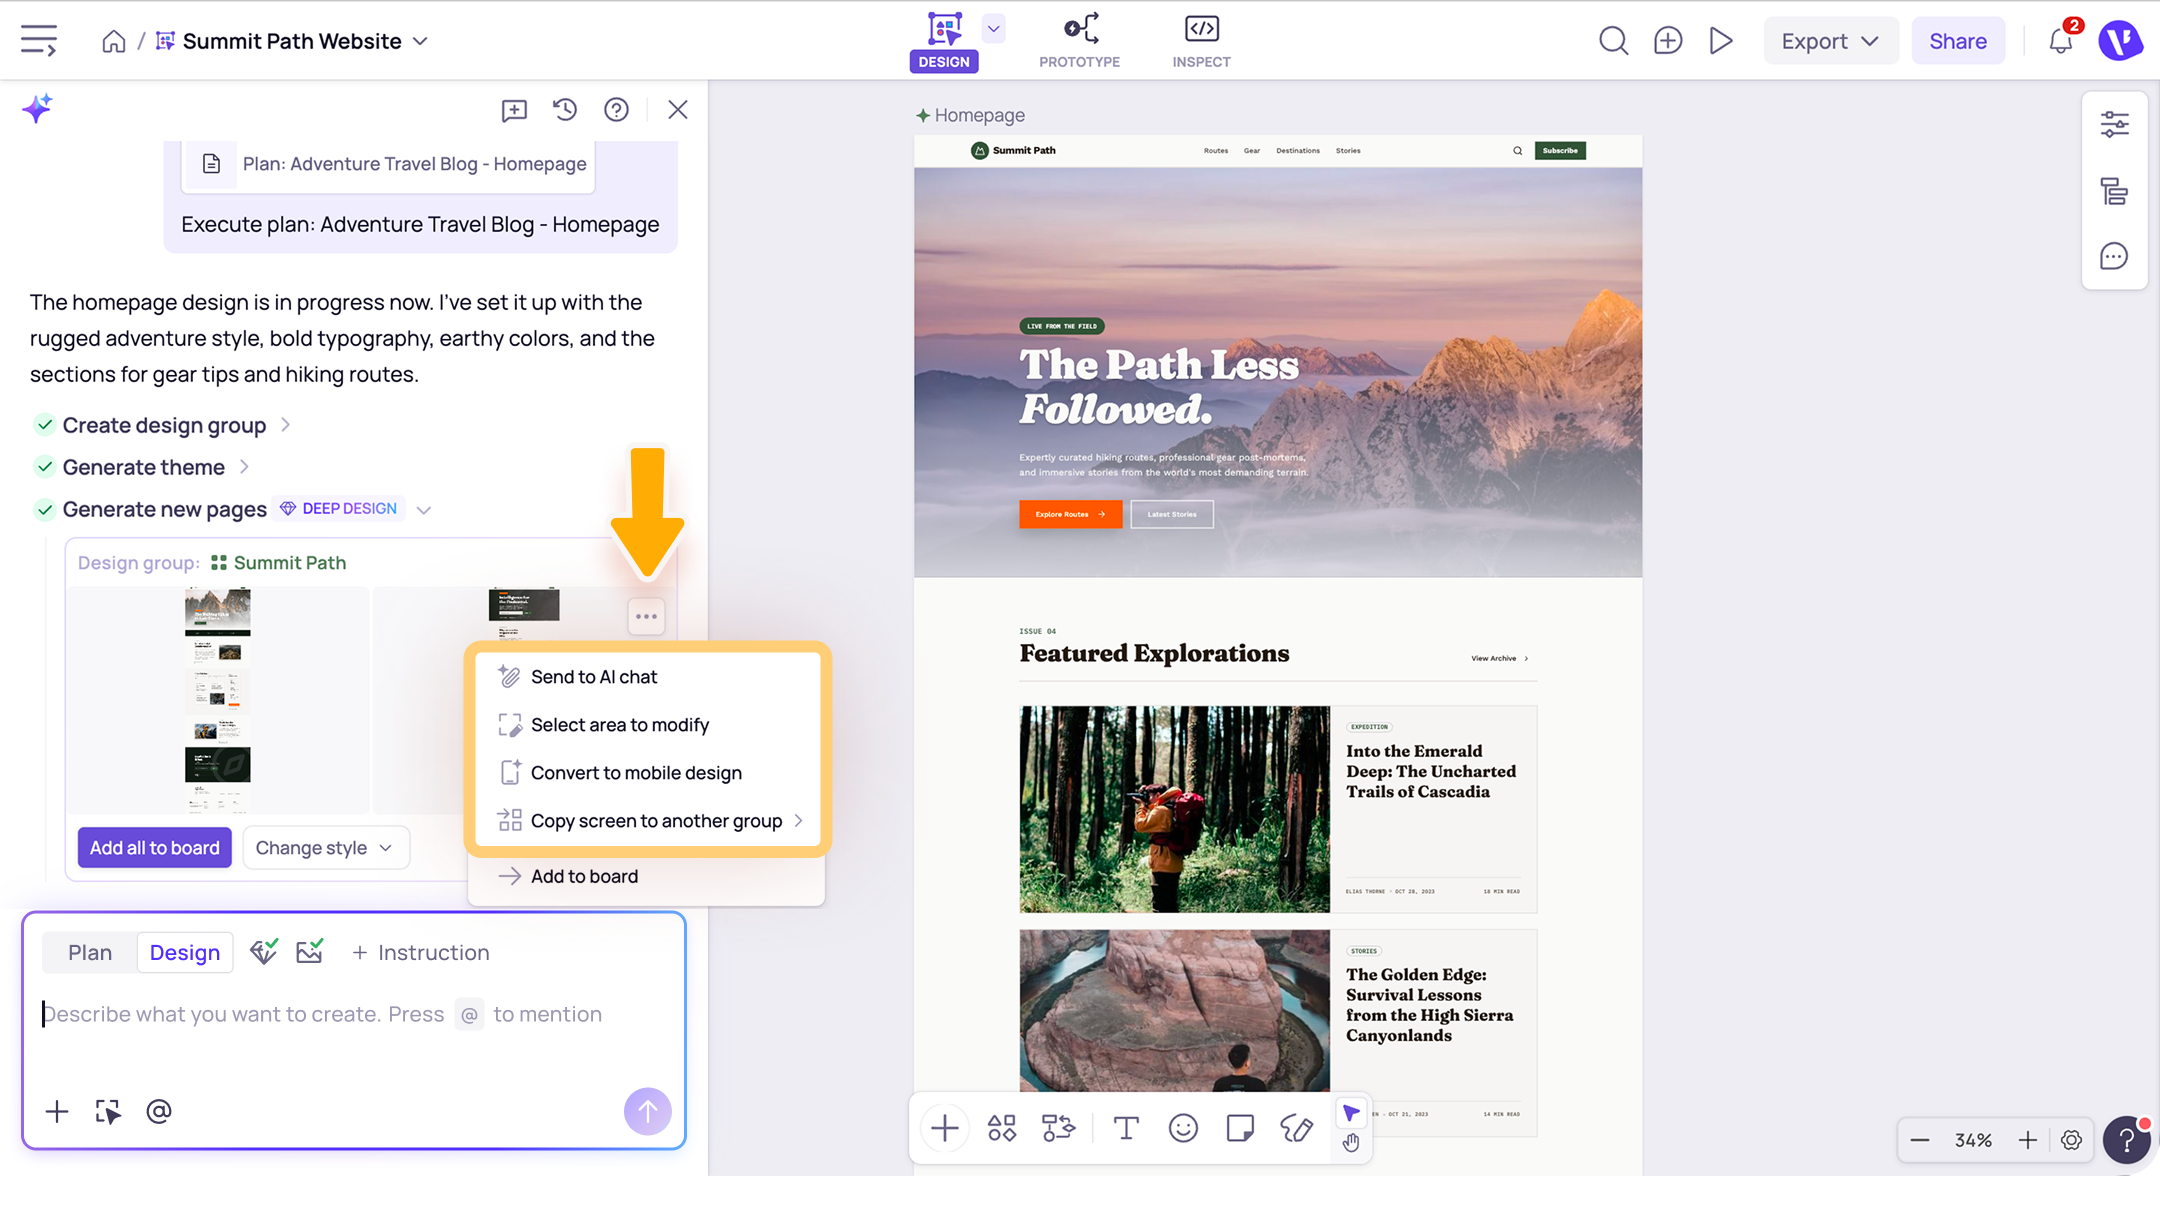Expand the Create design group step
Image resolution: width=2160 pixels, height=1214 pixels.
[286, 425]
